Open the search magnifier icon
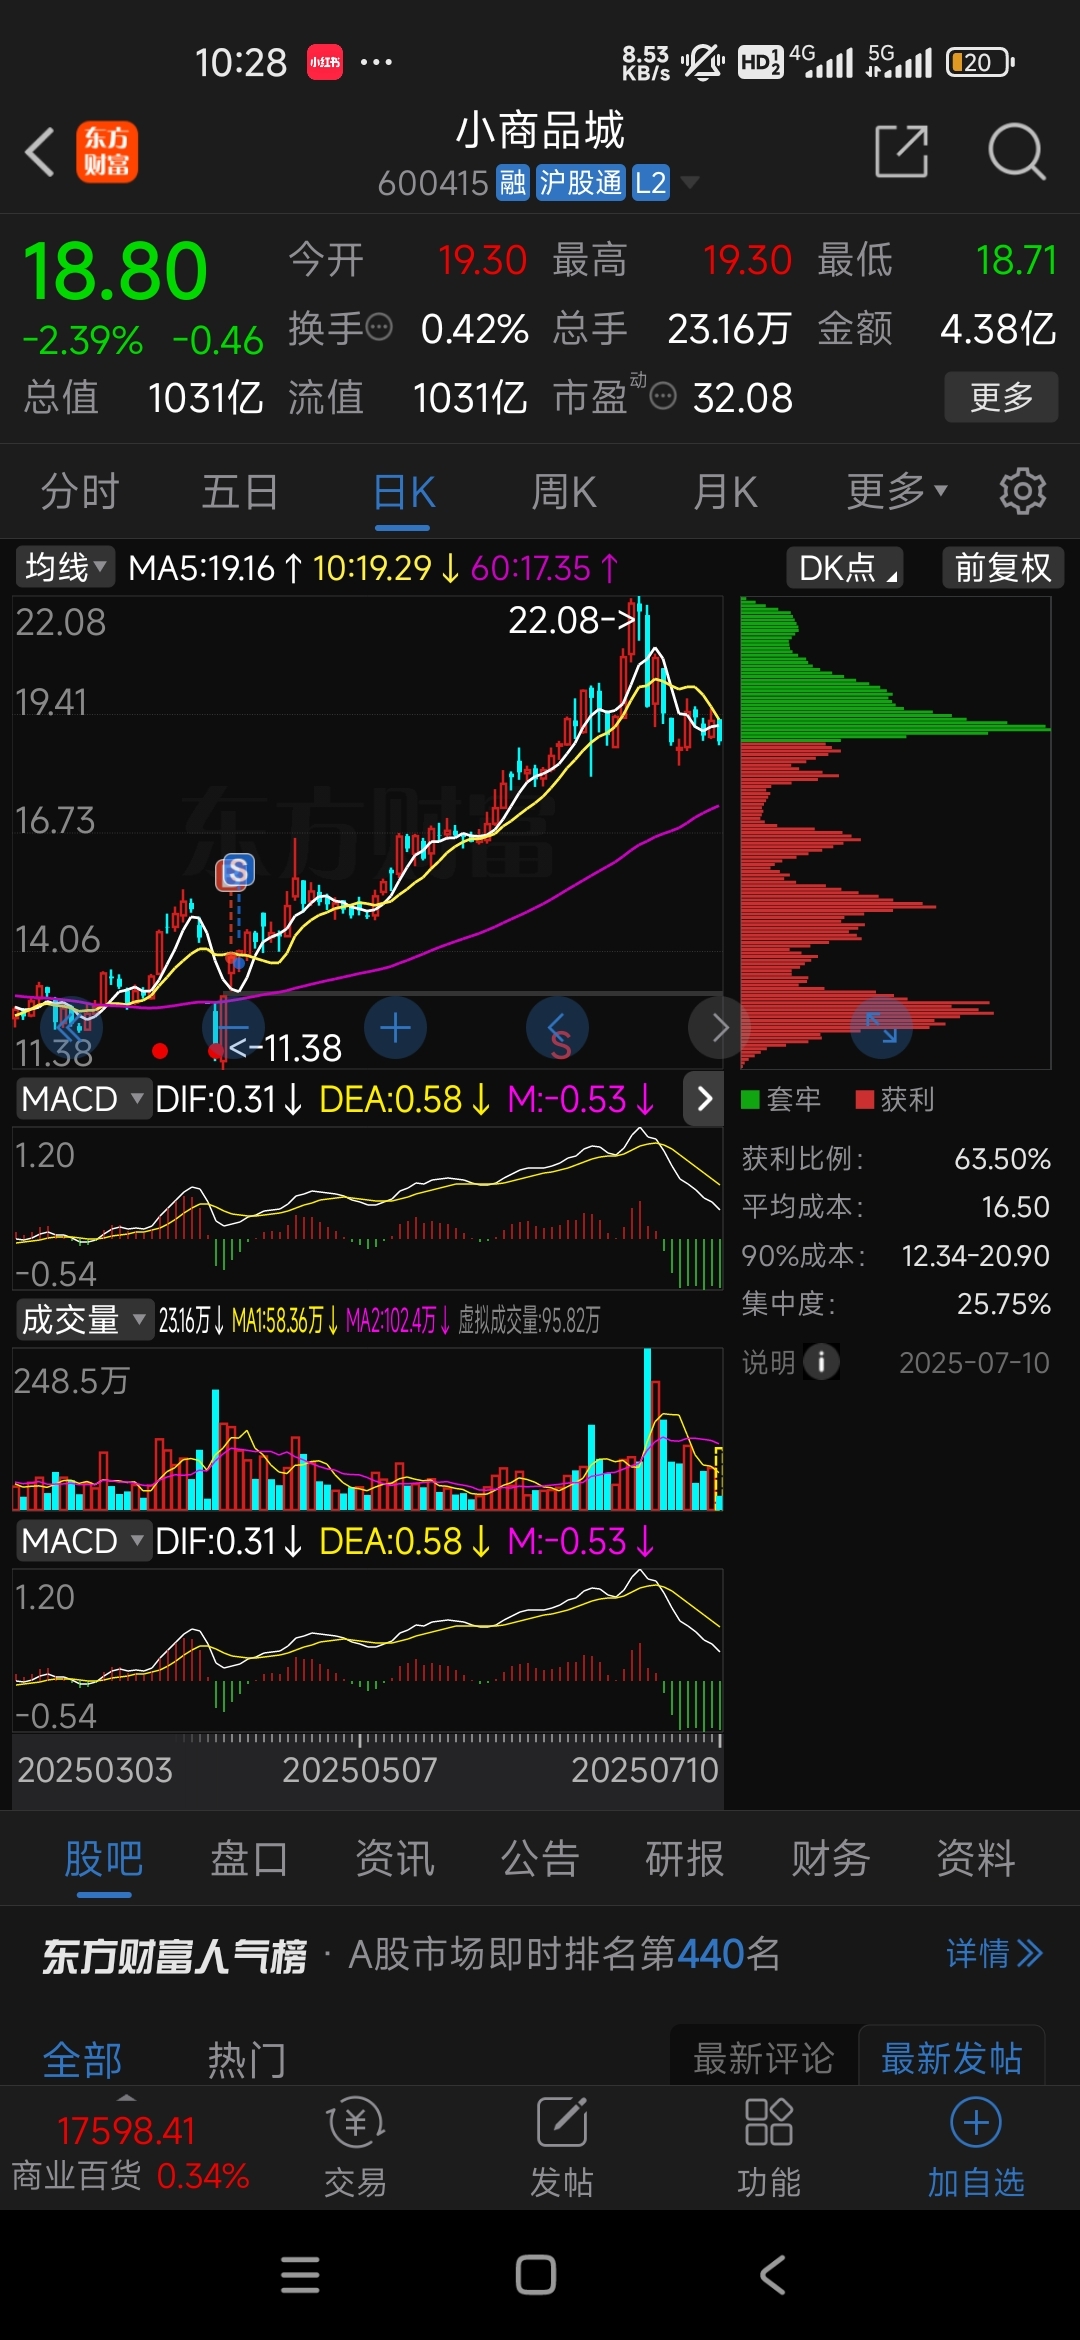The image size is (1080, 2340). click(x=1016, y=152)
